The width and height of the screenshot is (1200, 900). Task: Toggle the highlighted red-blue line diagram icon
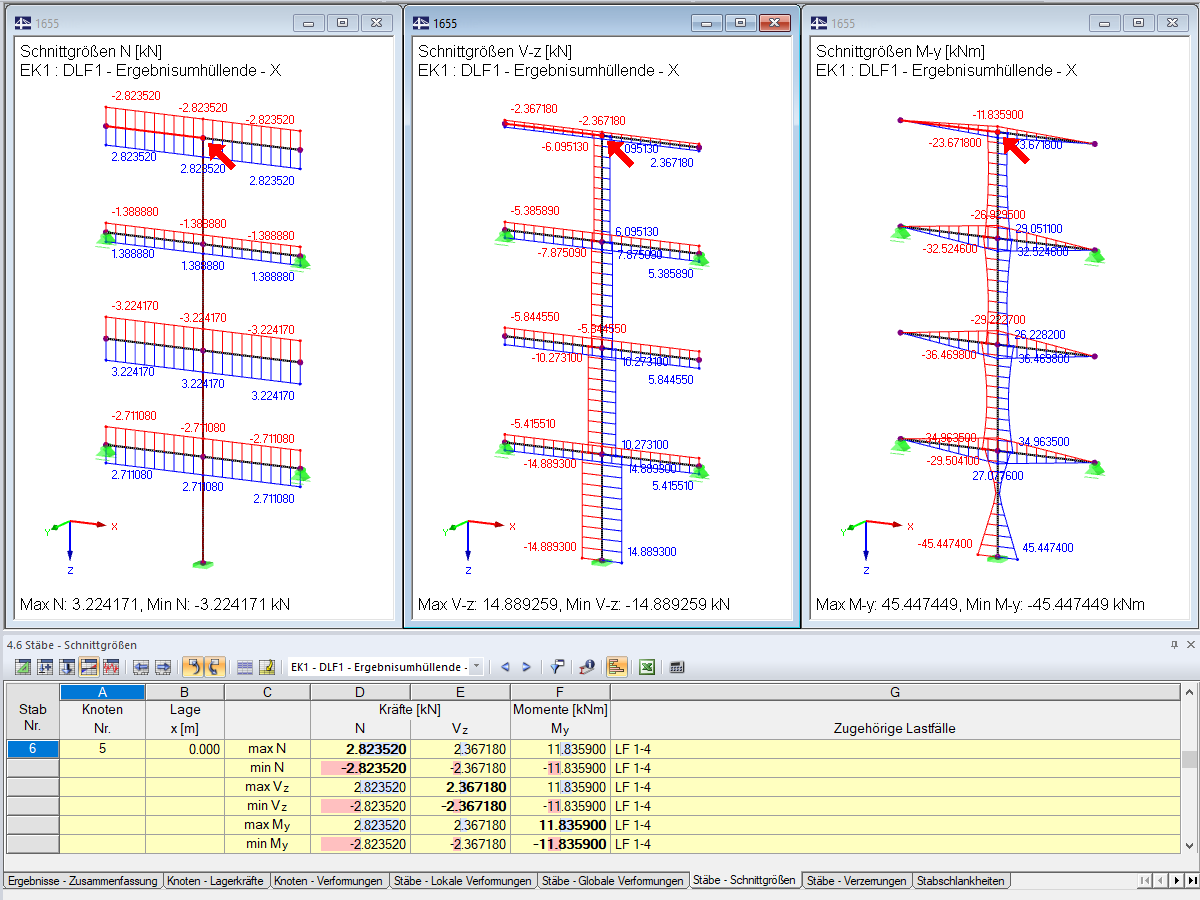89,666
